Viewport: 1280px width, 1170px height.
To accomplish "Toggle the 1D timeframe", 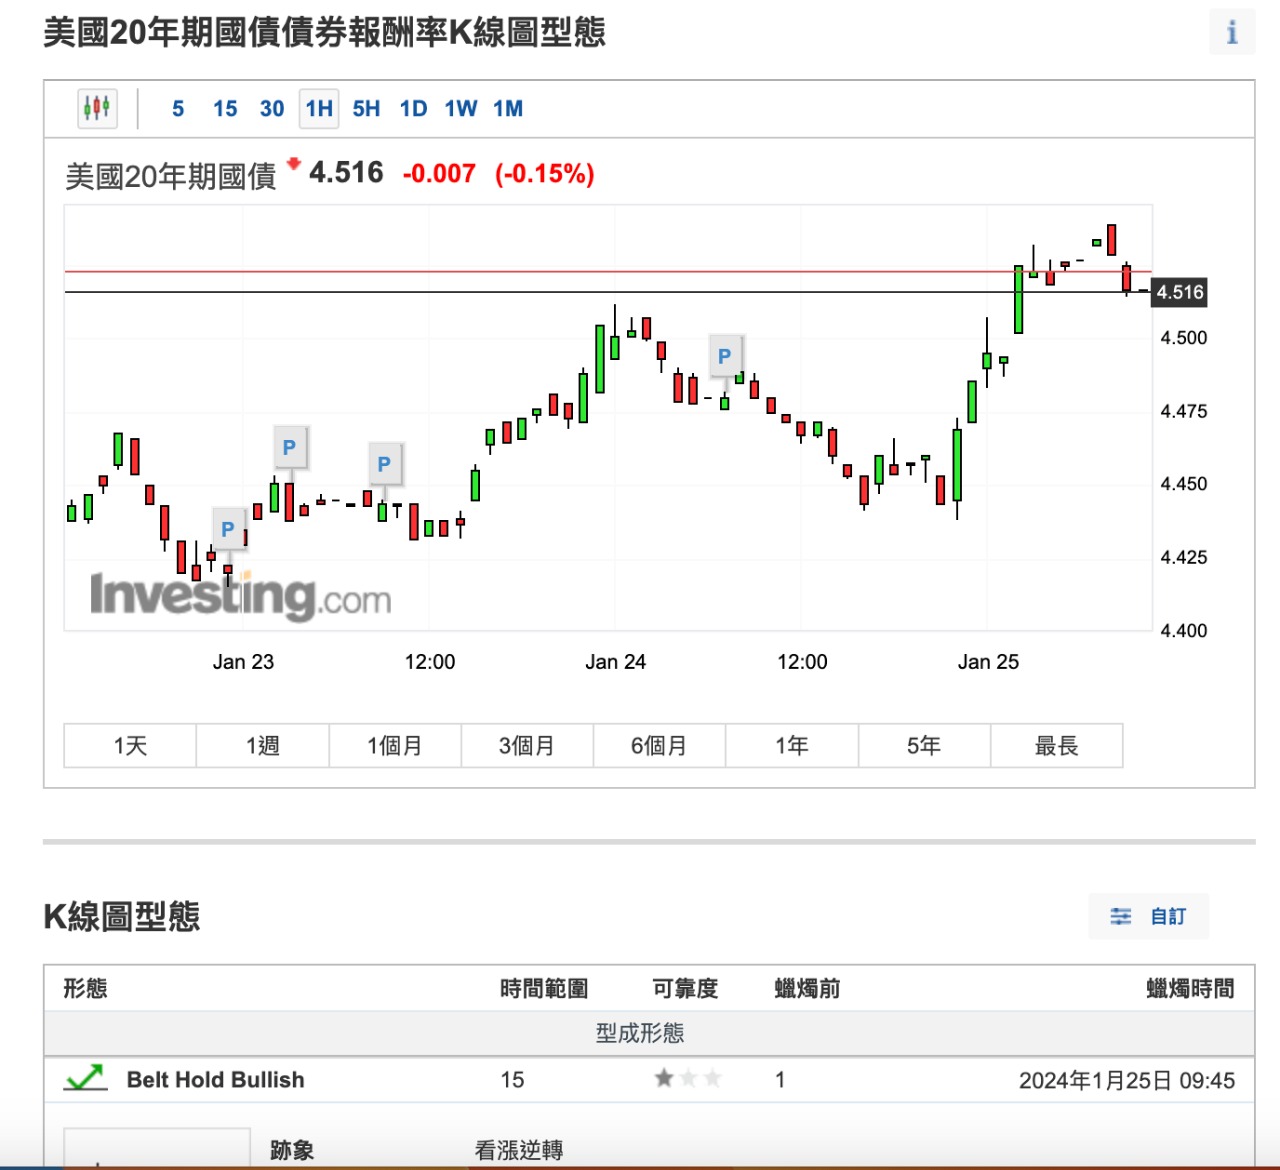I will pyautogui.click(x=412, y=108).
